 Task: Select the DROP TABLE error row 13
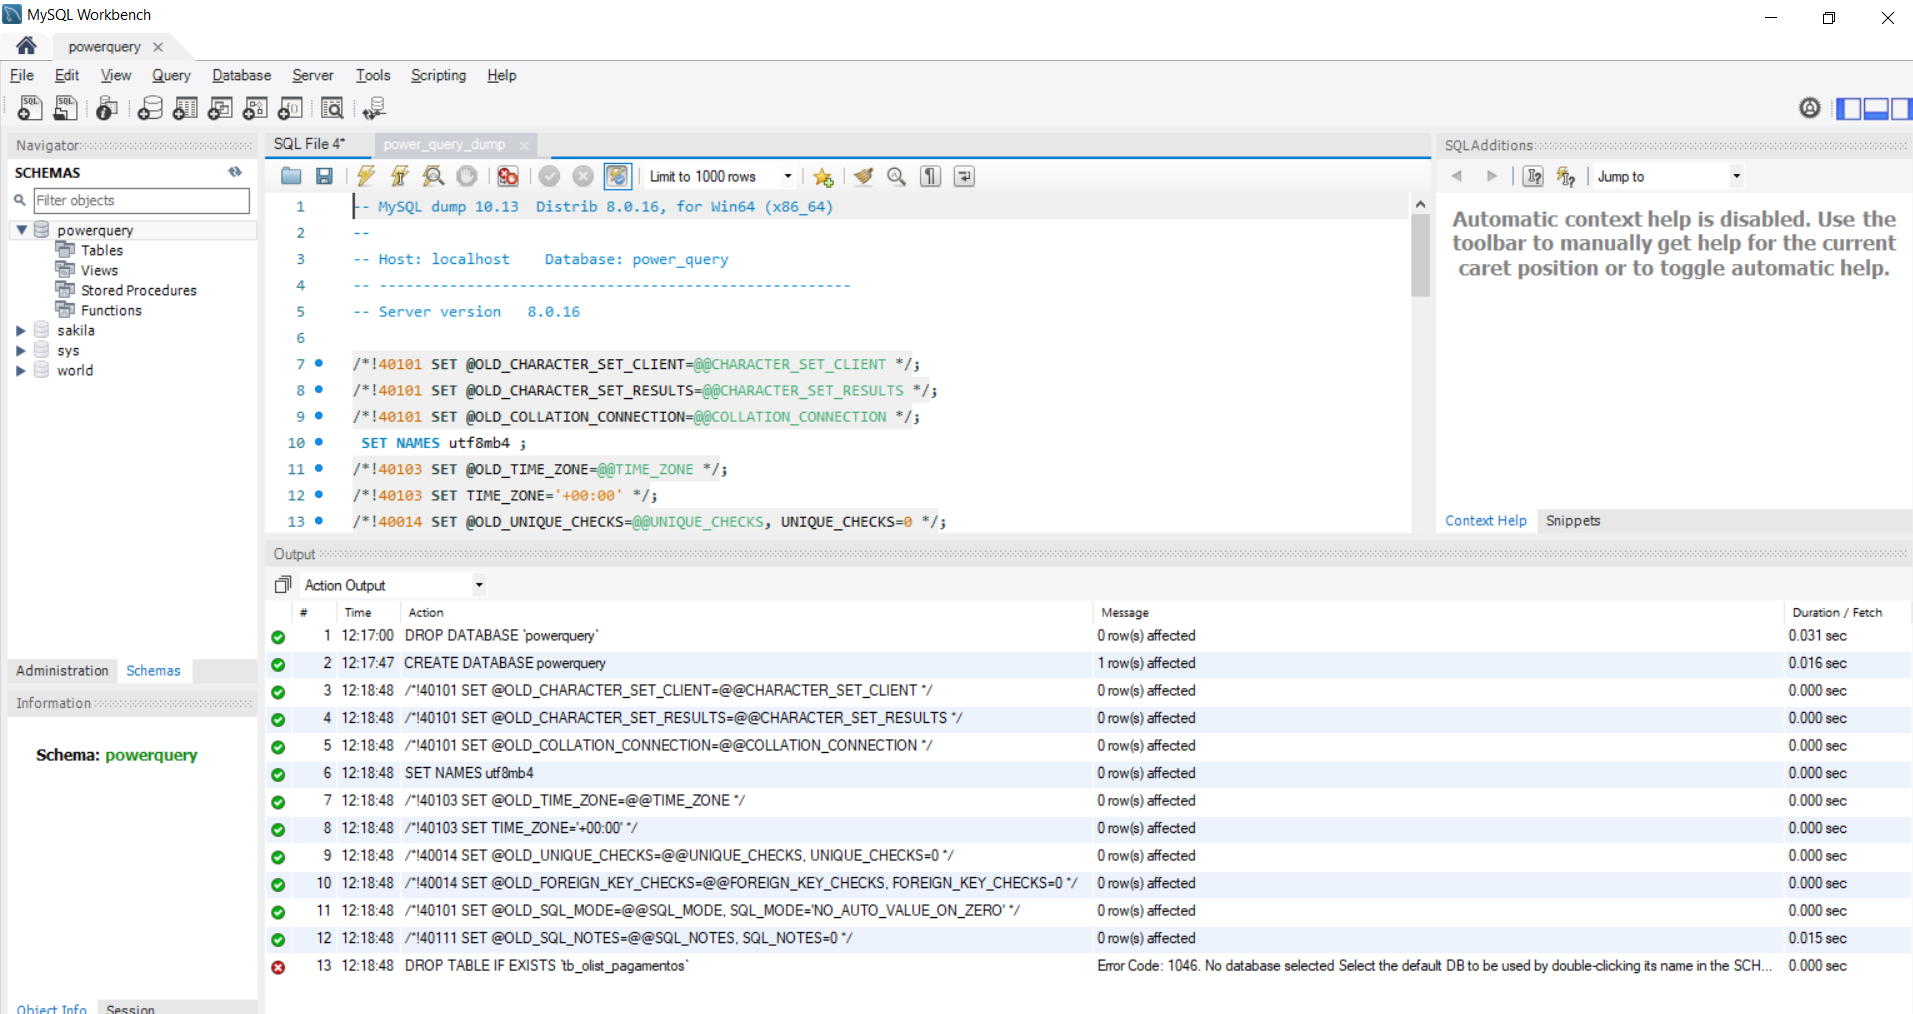click(x=1090, y=966)
